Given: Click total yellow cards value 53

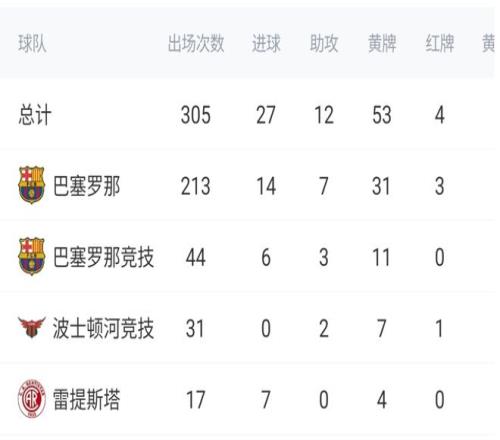Looking at the screenshot, I should (382, 115).
